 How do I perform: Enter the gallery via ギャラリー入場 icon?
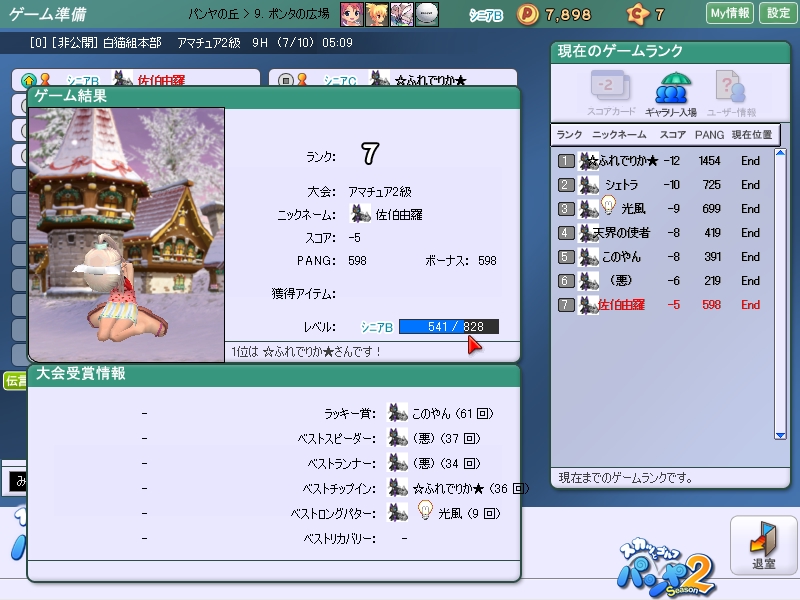(x=671, y=94)
